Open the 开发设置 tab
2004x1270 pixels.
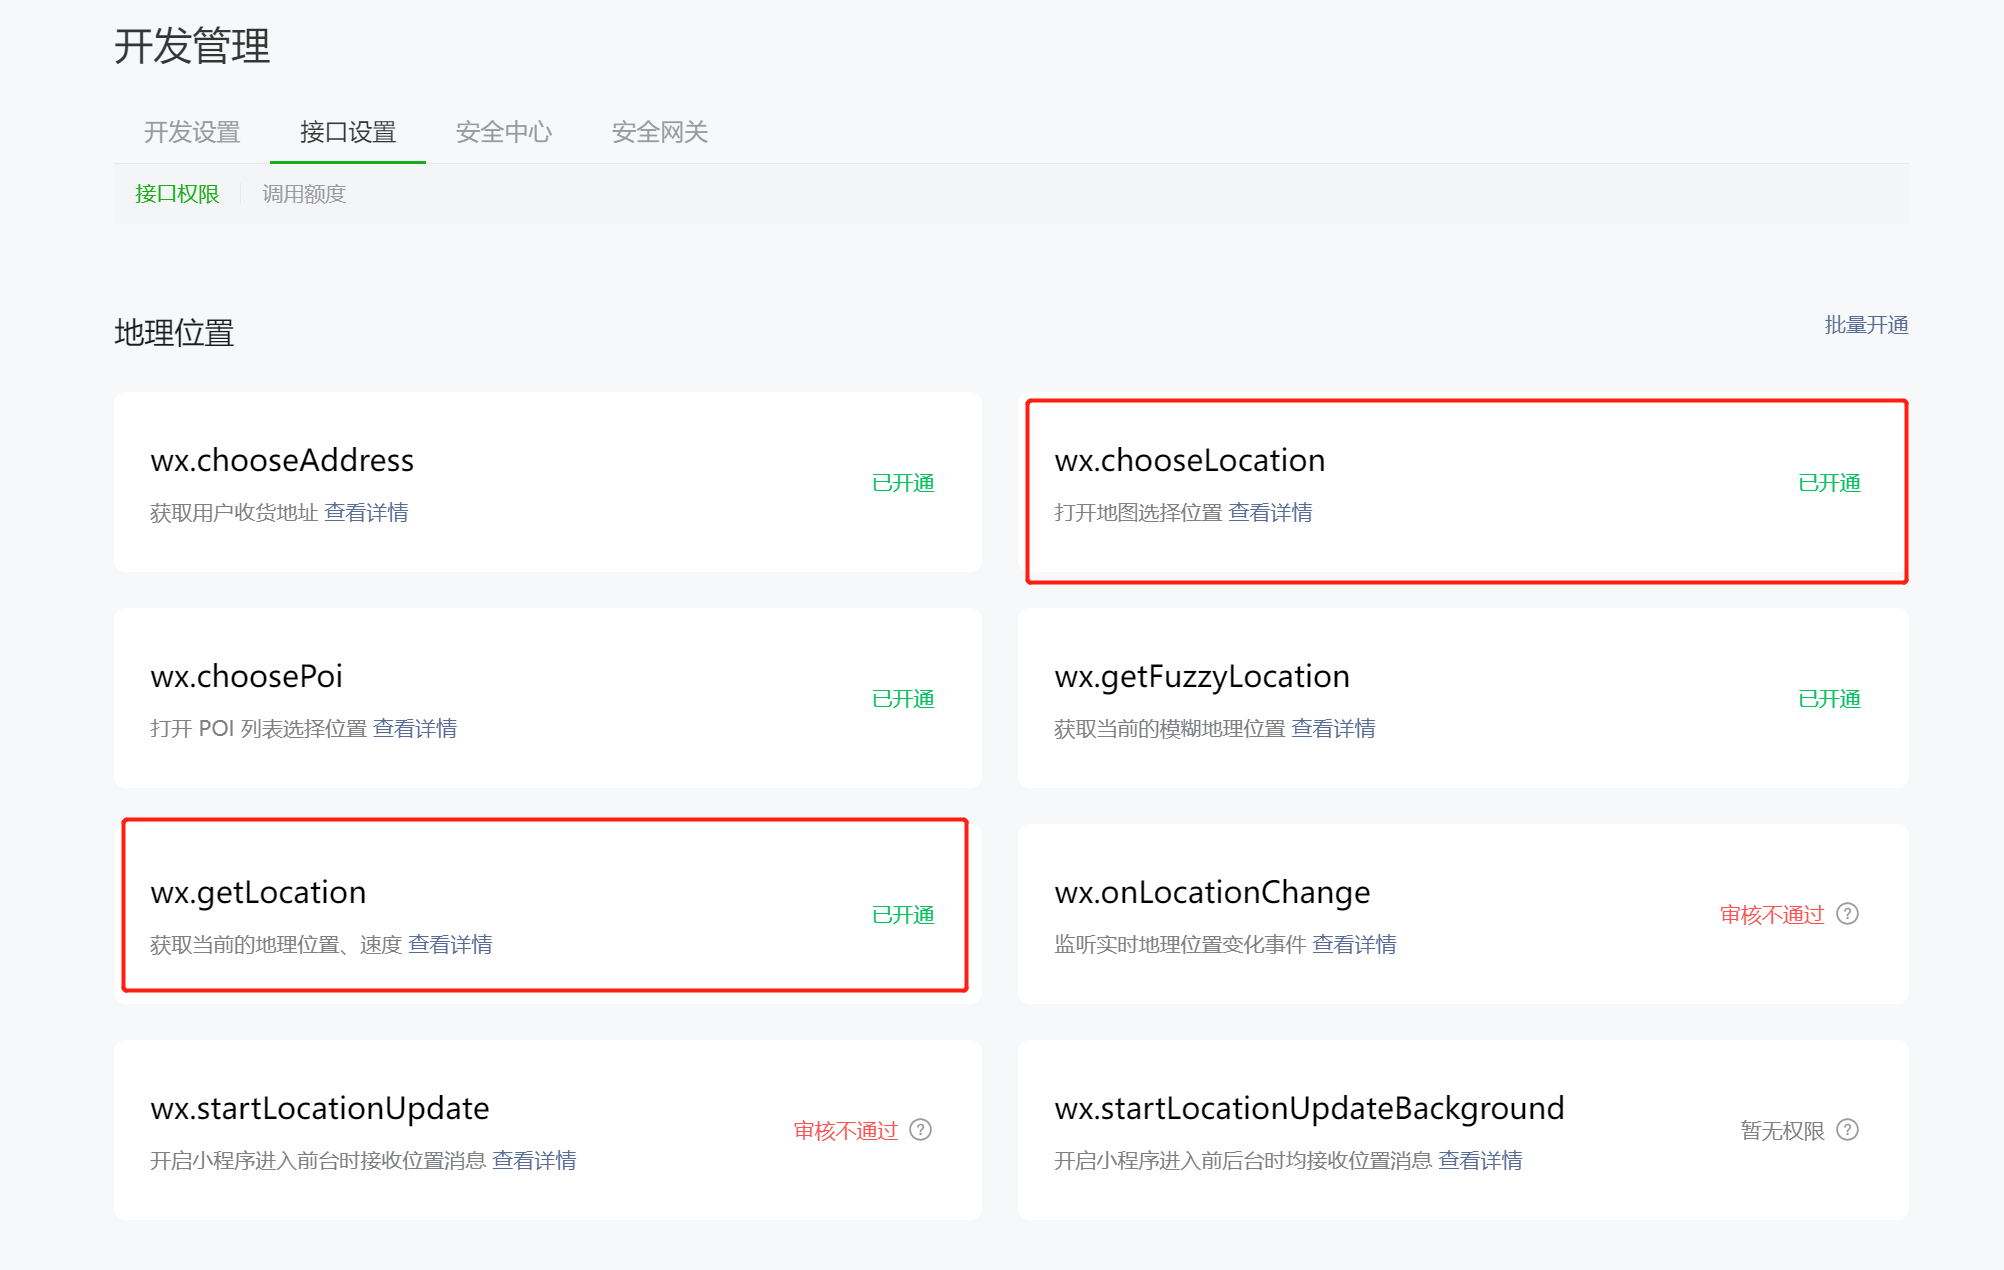[x=192, y=132]
